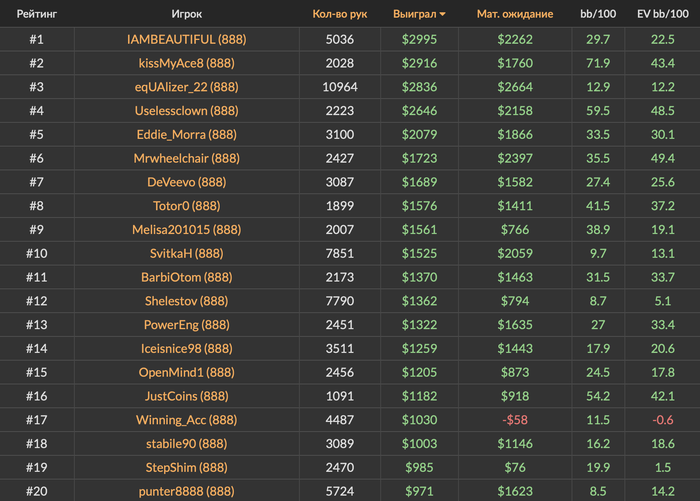Viewport: 700px width, 501px height.
Task: Open kissMyAce8 (888) player link
Action: pyautogui.click(x=187, y=63)
